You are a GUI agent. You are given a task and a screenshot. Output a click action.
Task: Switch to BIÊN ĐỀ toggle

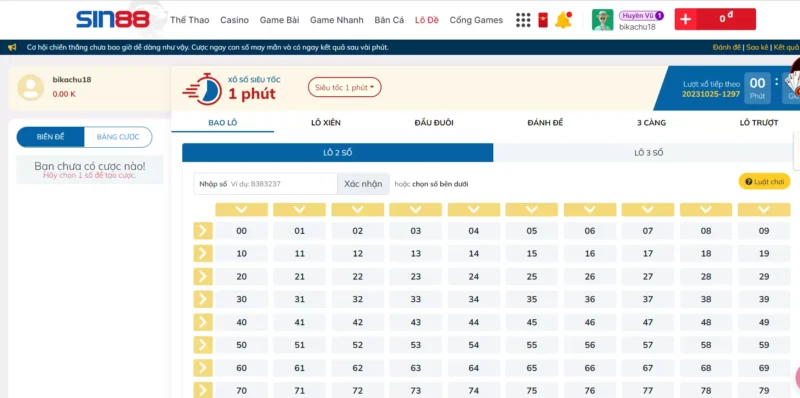(51, 137)
